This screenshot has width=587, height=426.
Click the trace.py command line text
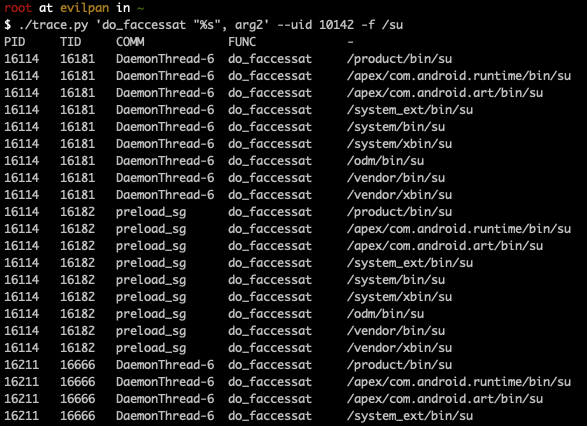point(208,25)
